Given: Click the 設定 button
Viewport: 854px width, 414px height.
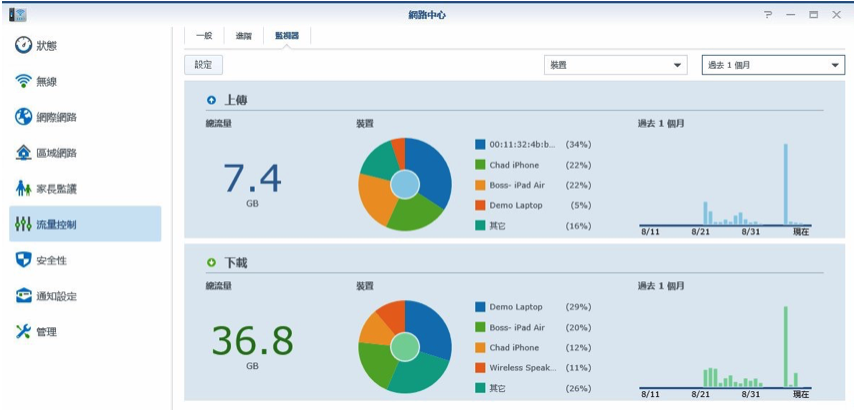Looking at the screenshot, I should click(204, 65).
